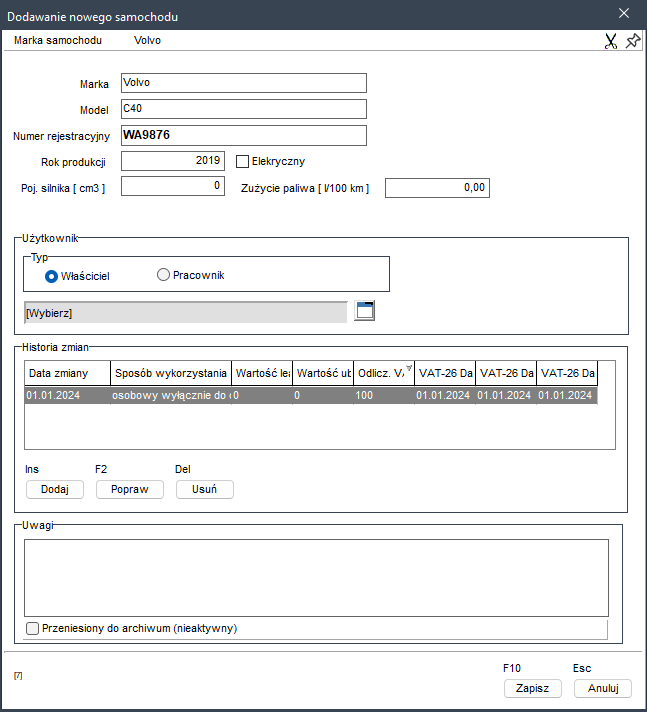Click the Wartość ub column header
The image size is (647, 712).
(x=323, y=373)
